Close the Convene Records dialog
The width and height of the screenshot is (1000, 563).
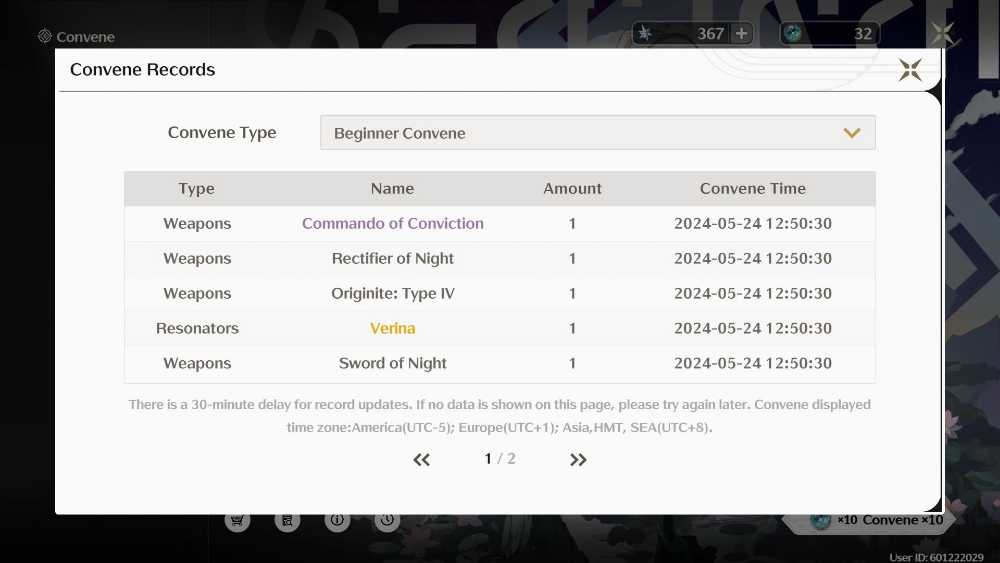(x=910, y=69)
